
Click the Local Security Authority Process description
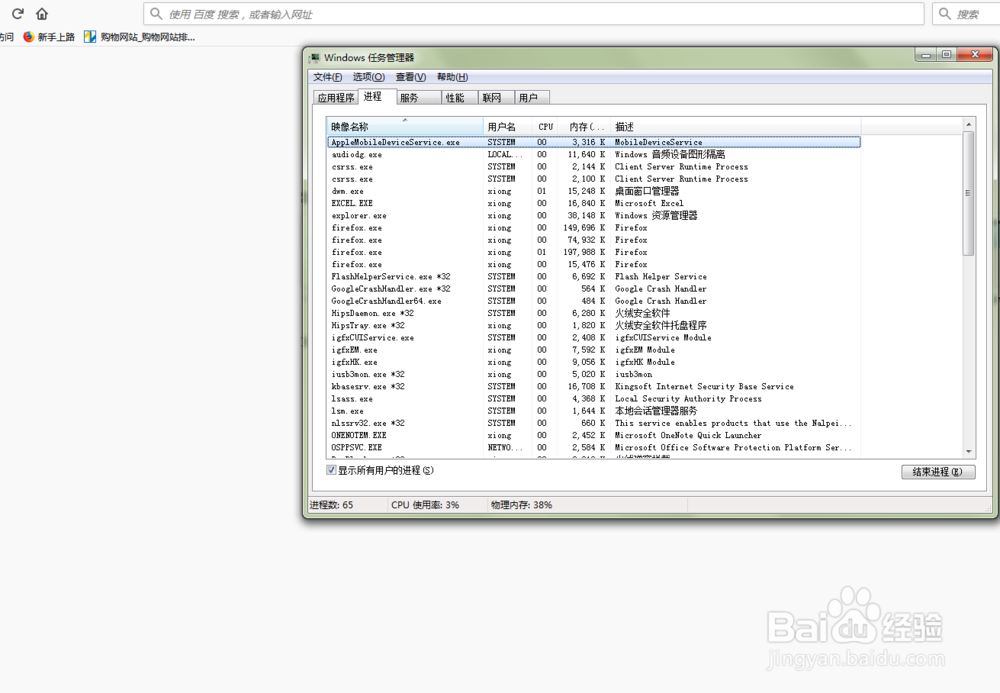click(688, 398)
